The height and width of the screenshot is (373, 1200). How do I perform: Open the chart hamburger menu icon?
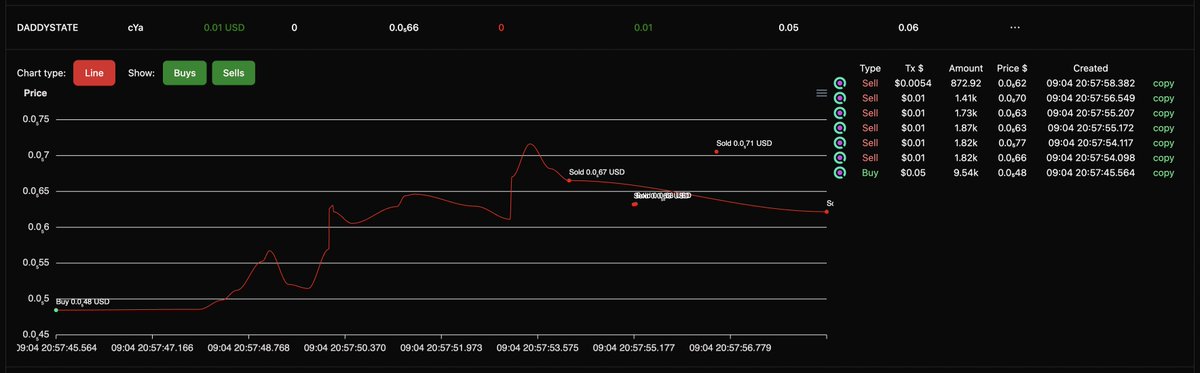point(822,93)
